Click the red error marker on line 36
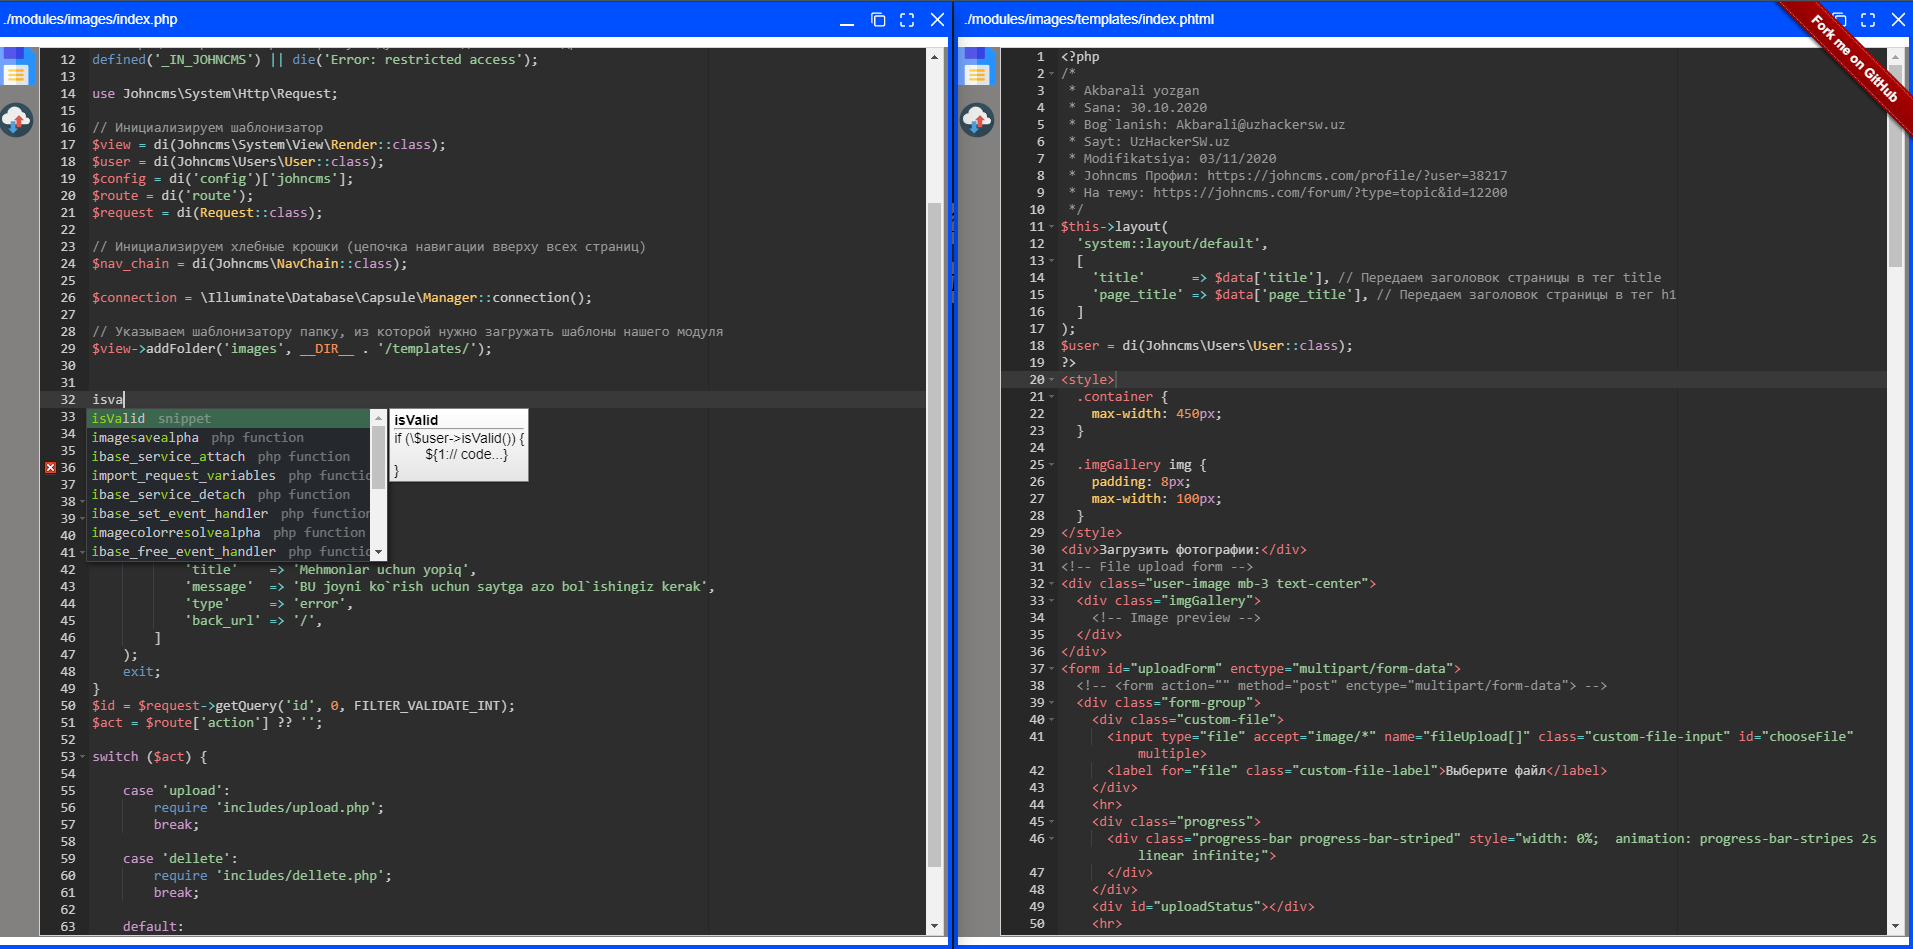Image resolution: width=1913 pixels, height=949 pixels. tap(50, 468)
